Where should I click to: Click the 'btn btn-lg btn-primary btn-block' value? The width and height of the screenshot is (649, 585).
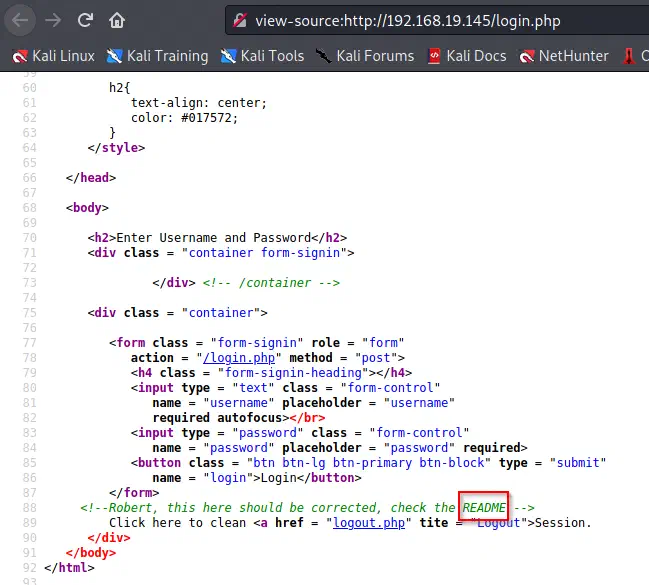(369, 462)
